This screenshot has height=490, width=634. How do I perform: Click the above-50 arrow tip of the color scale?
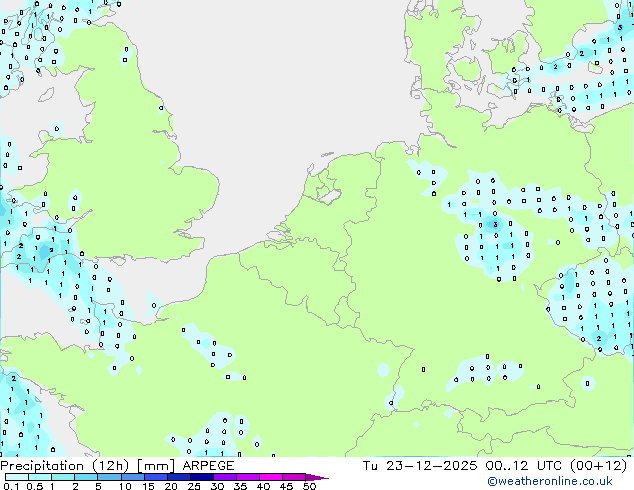317,477
